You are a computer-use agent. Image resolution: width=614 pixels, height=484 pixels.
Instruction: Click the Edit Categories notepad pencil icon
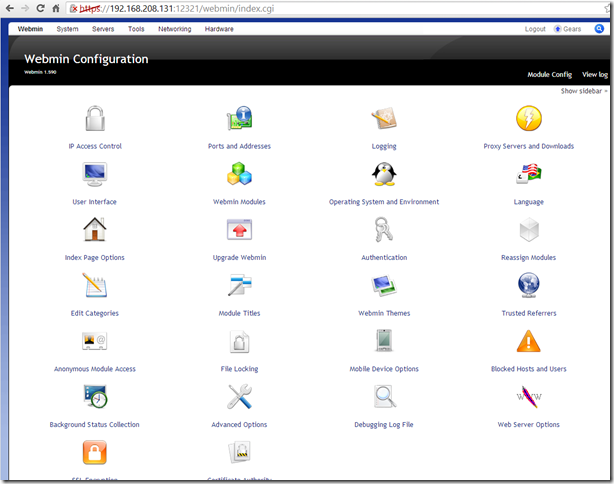(x=95, y=285)
